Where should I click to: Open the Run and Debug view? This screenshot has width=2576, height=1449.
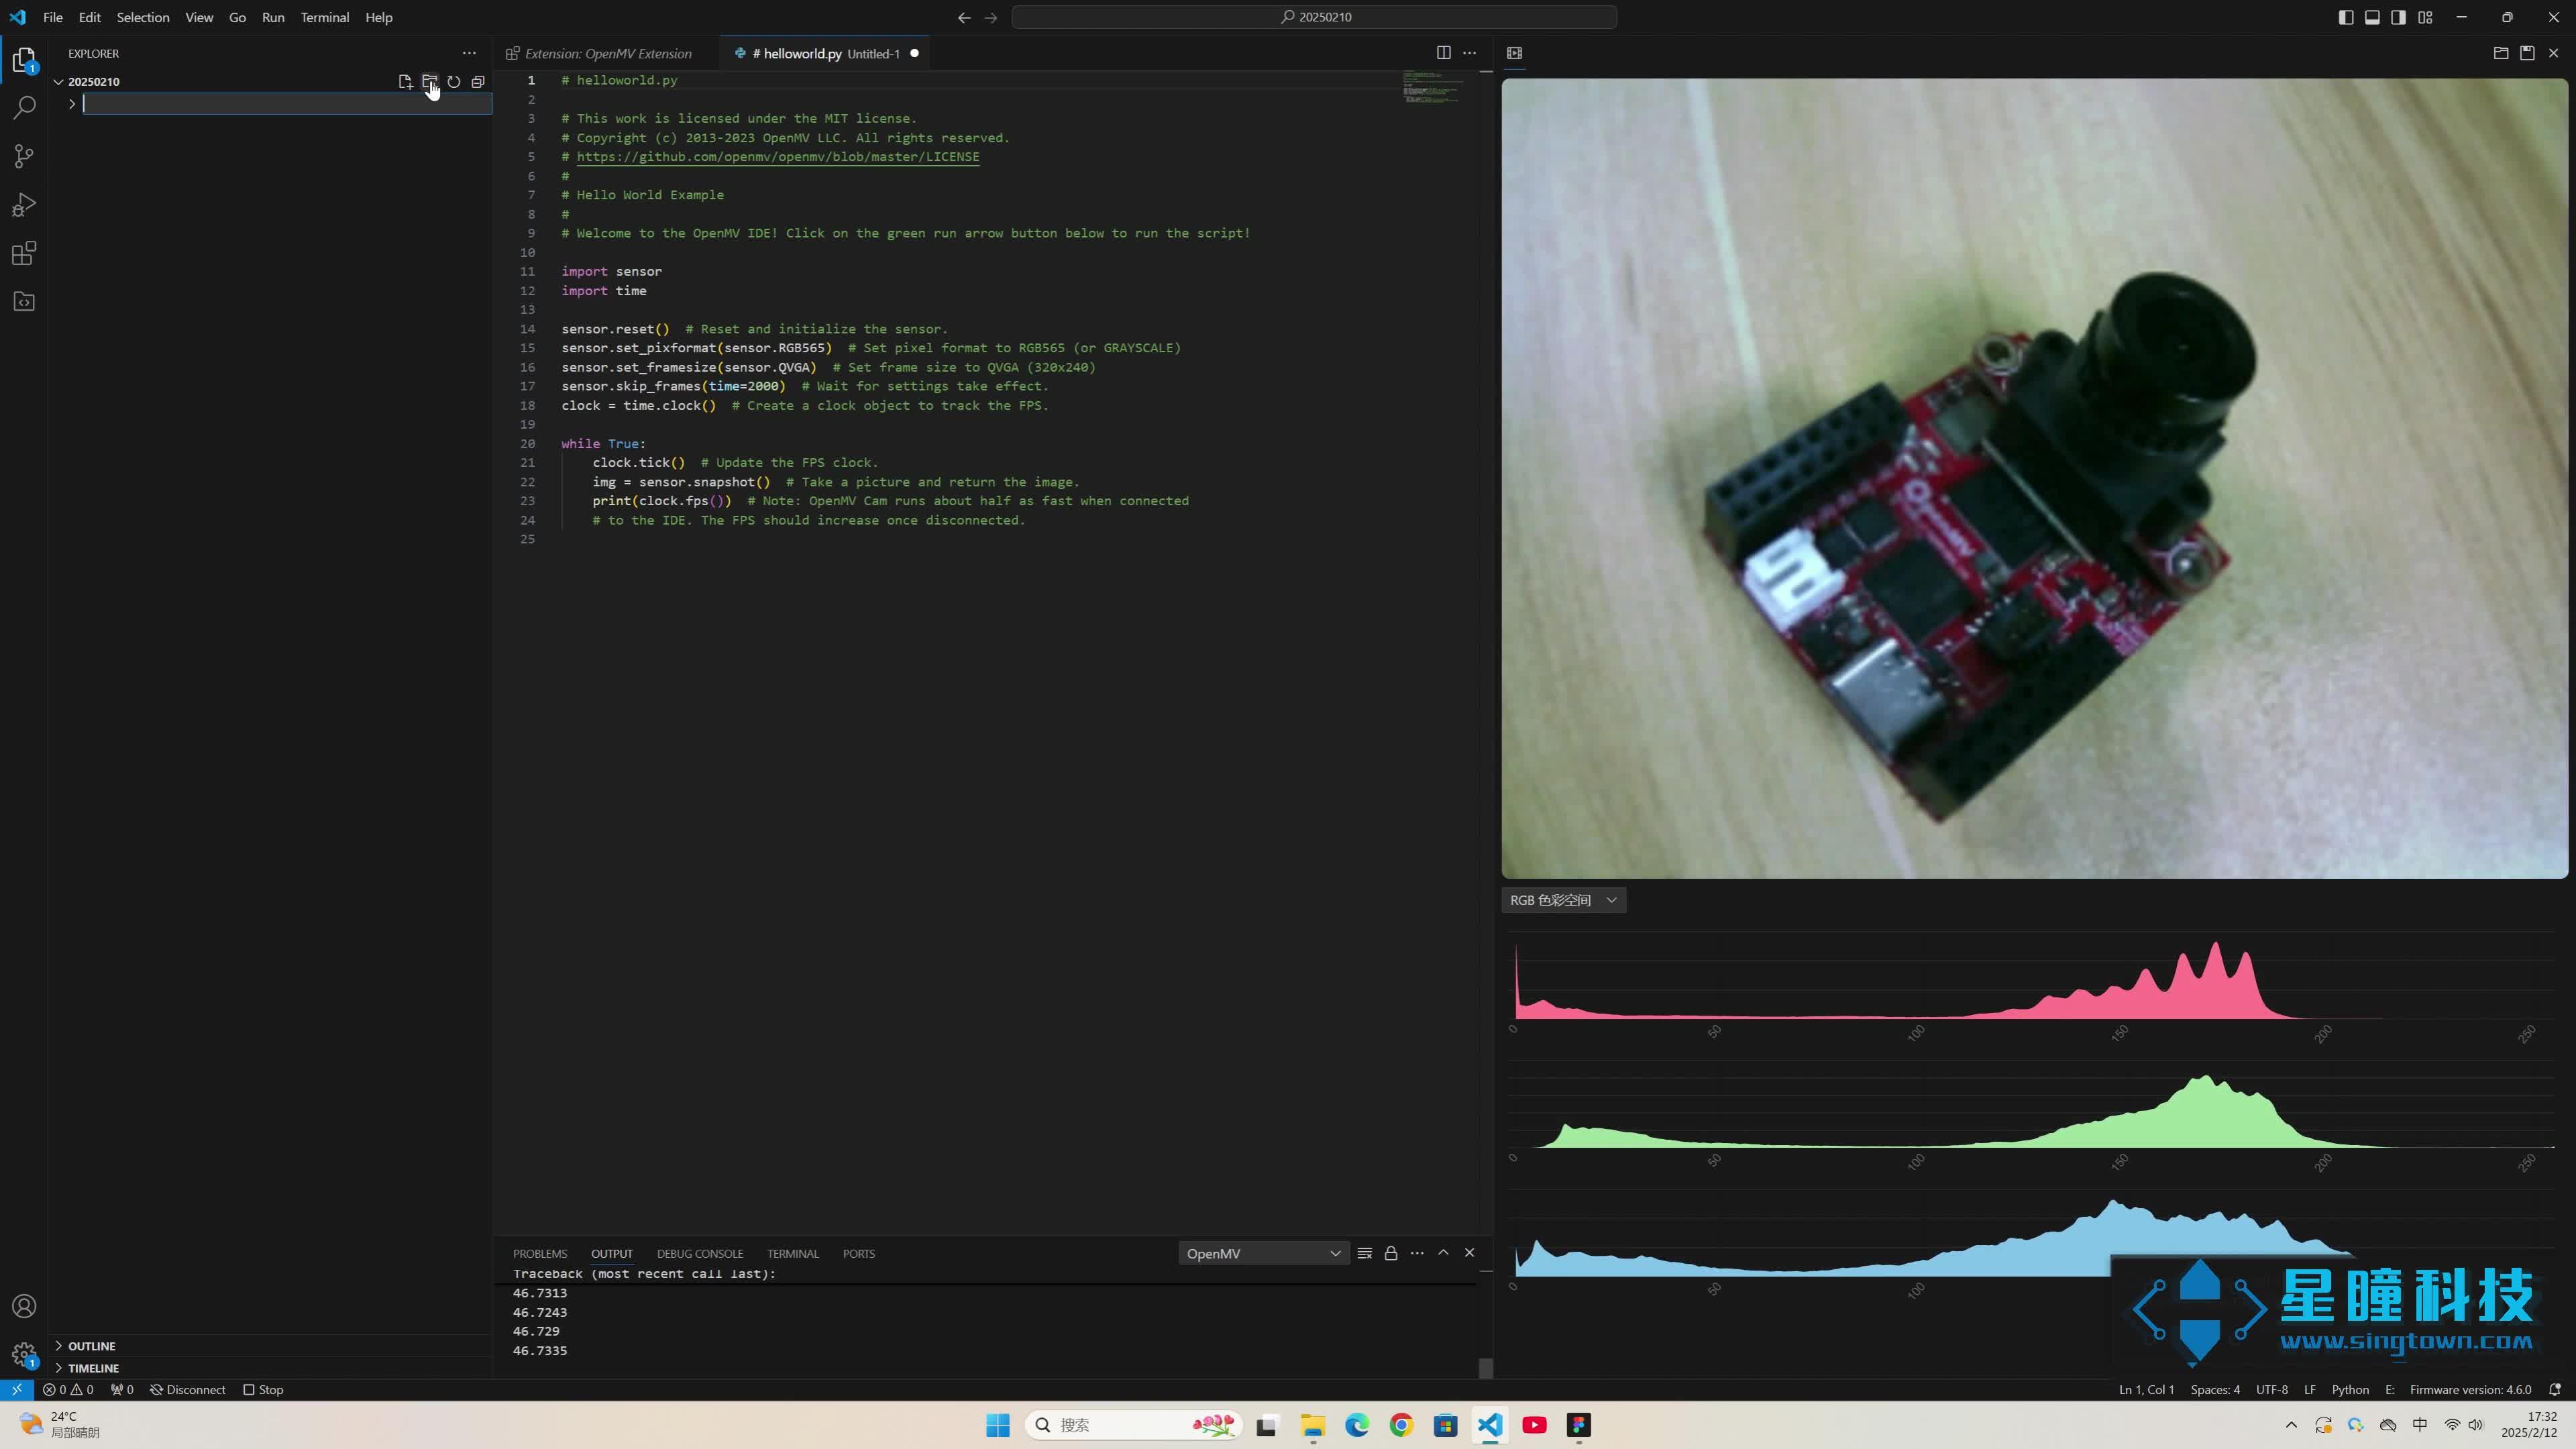[x=24, y=205]
